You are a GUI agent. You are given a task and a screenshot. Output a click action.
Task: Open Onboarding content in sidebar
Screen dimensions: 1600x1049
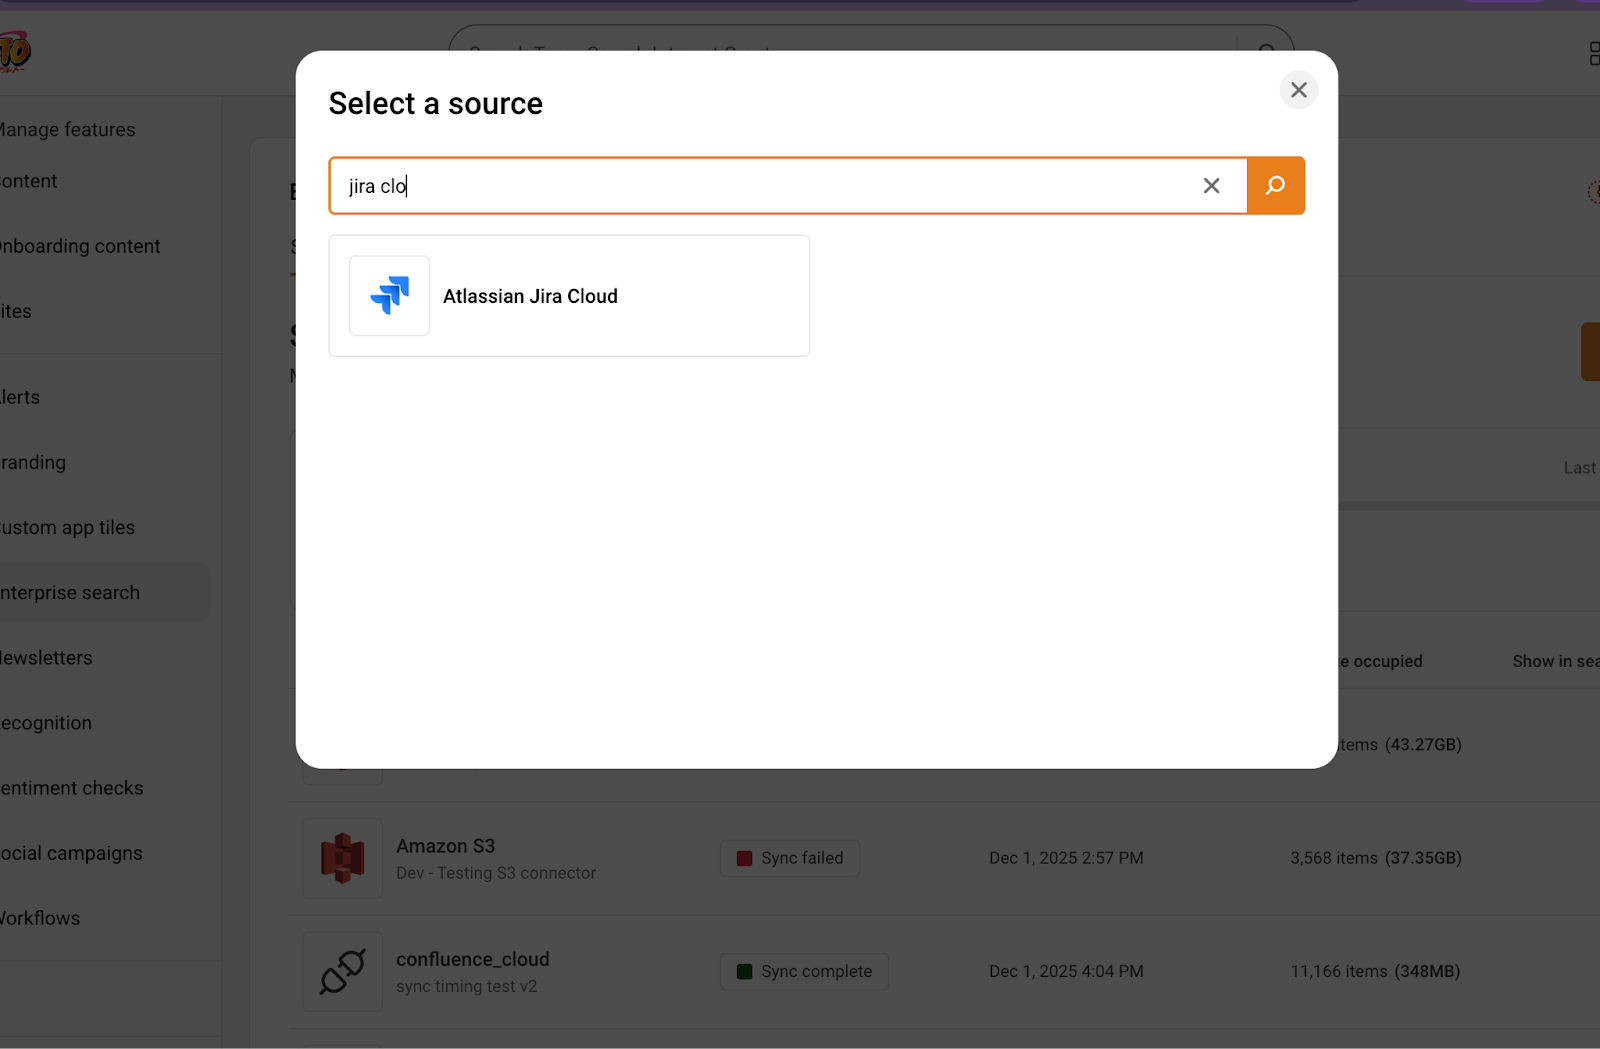tap(80, 247)
